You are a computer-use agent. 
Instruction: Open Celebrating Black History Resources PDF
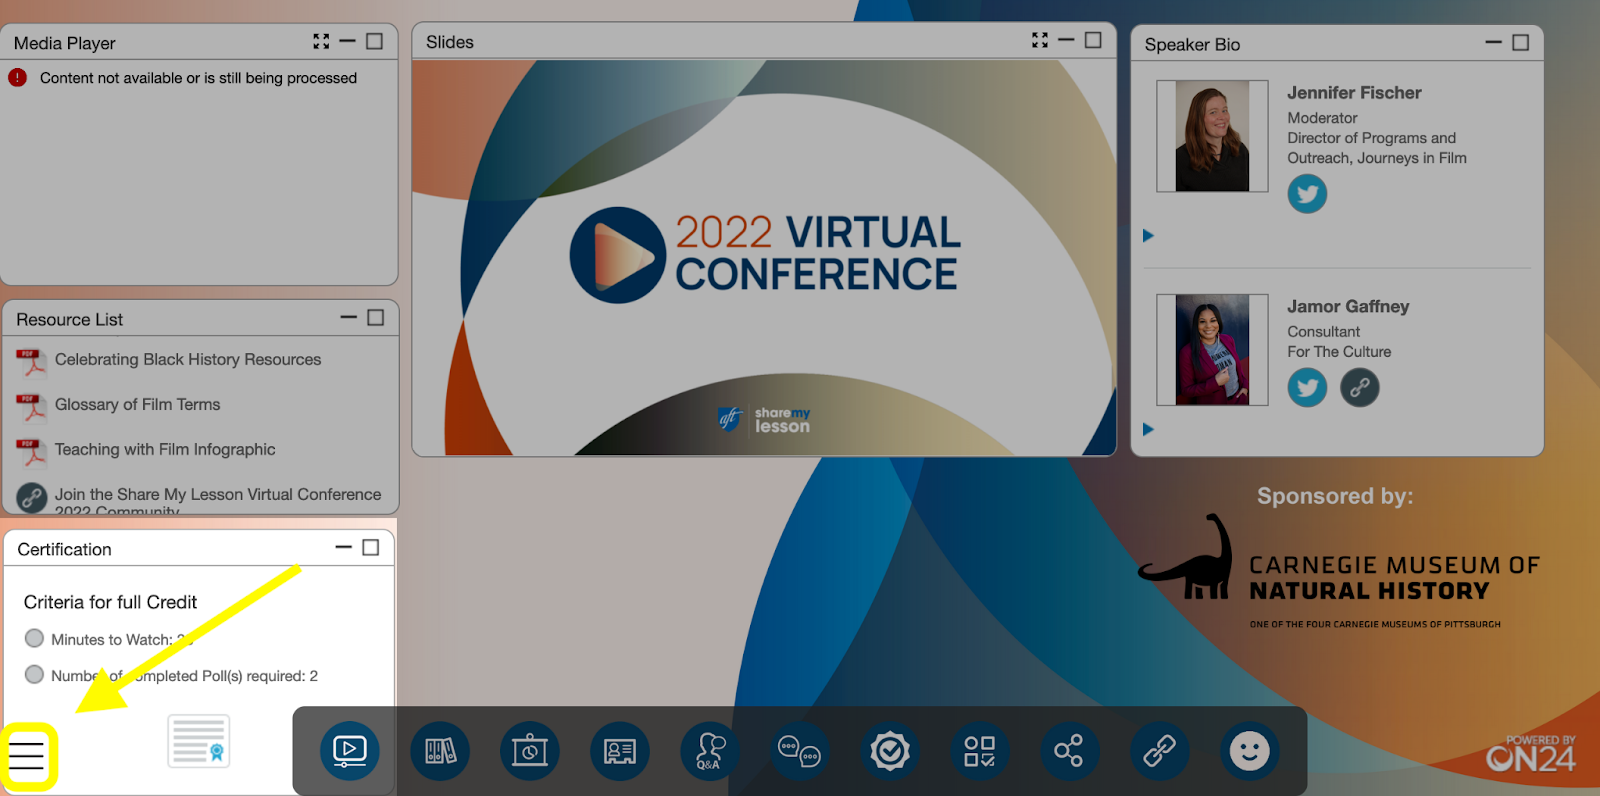click(x=188, y=360)
